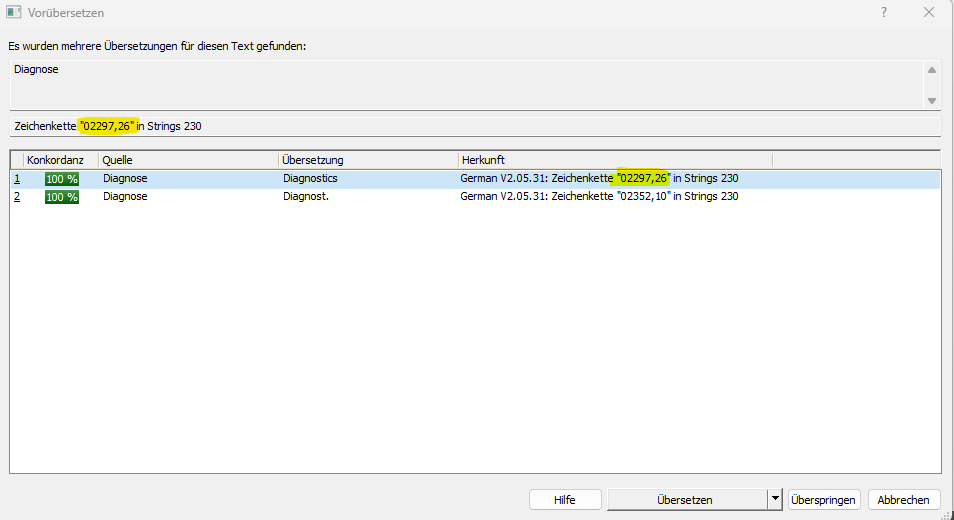Click the Übersetzen button
954x520 pixels.
pos(687,500)
